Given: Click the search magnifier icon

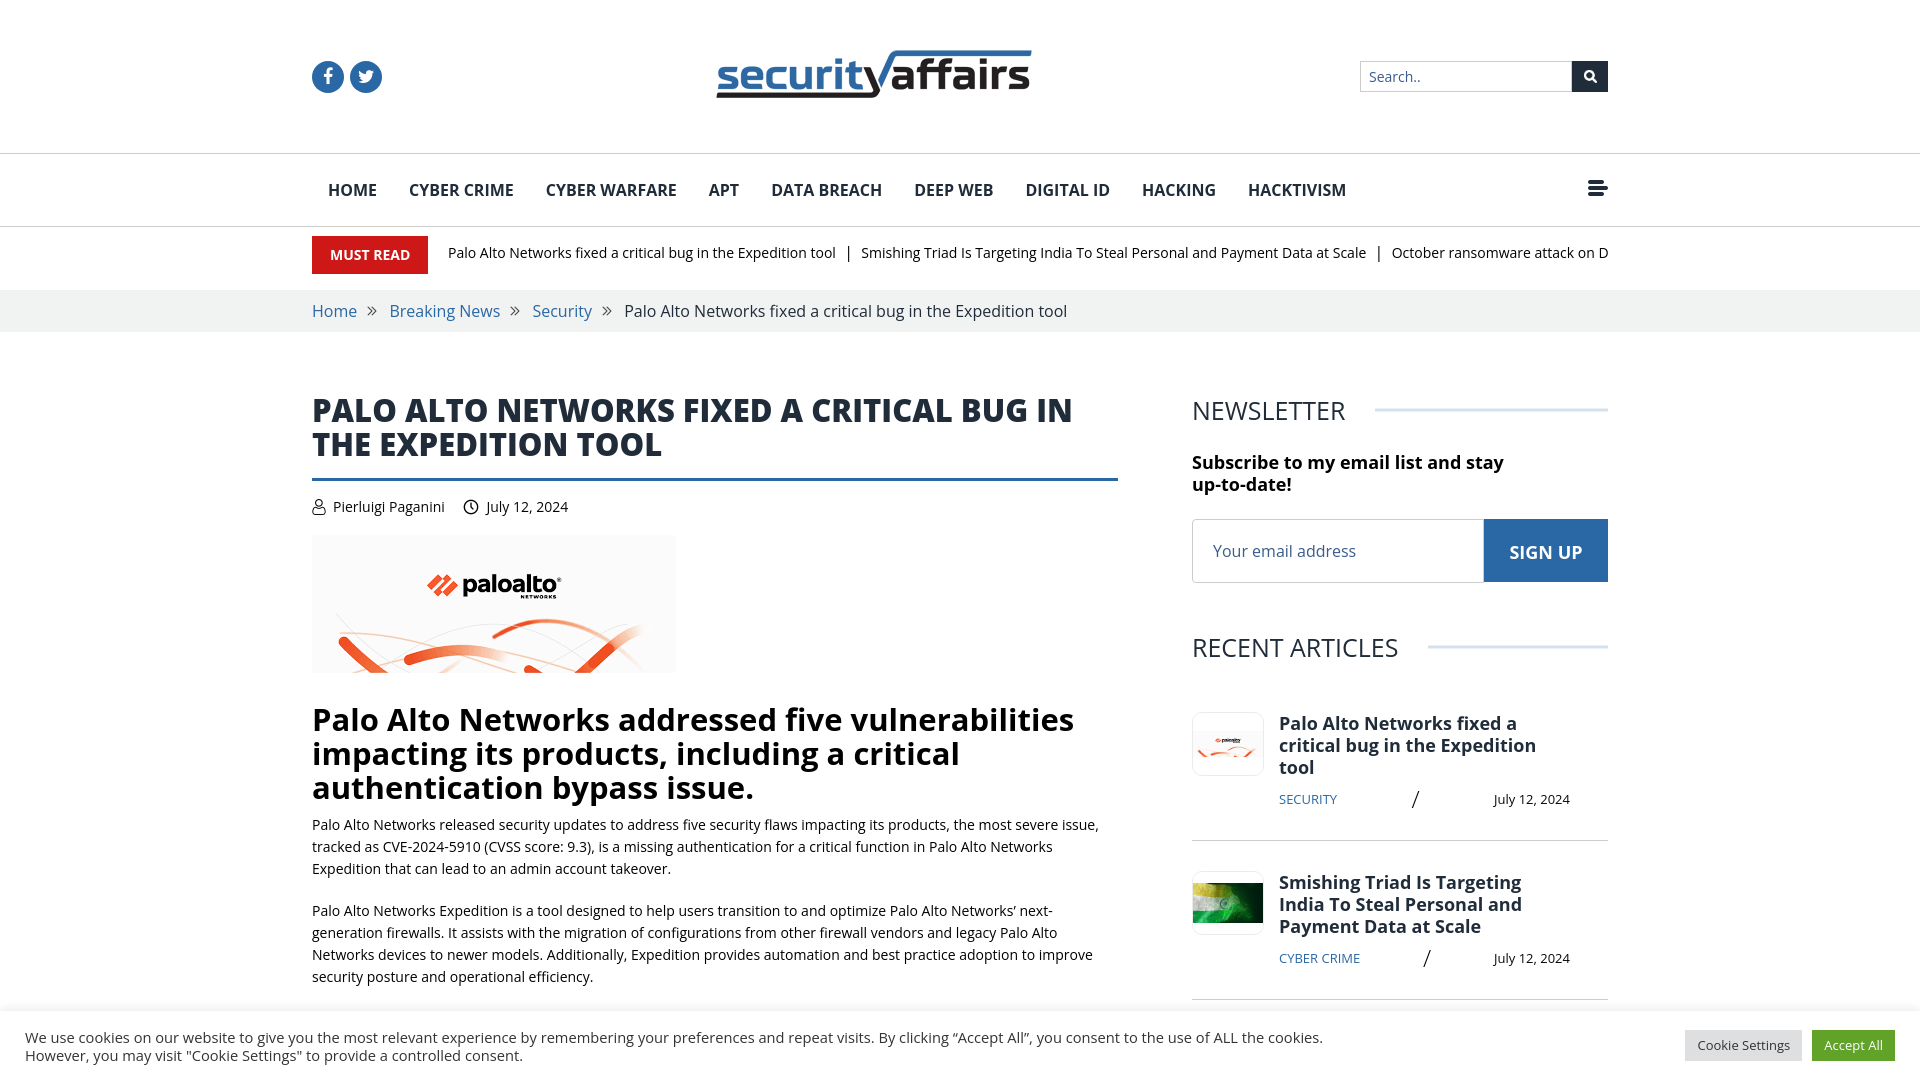Looking at the screenshot, I should 1590,75.
